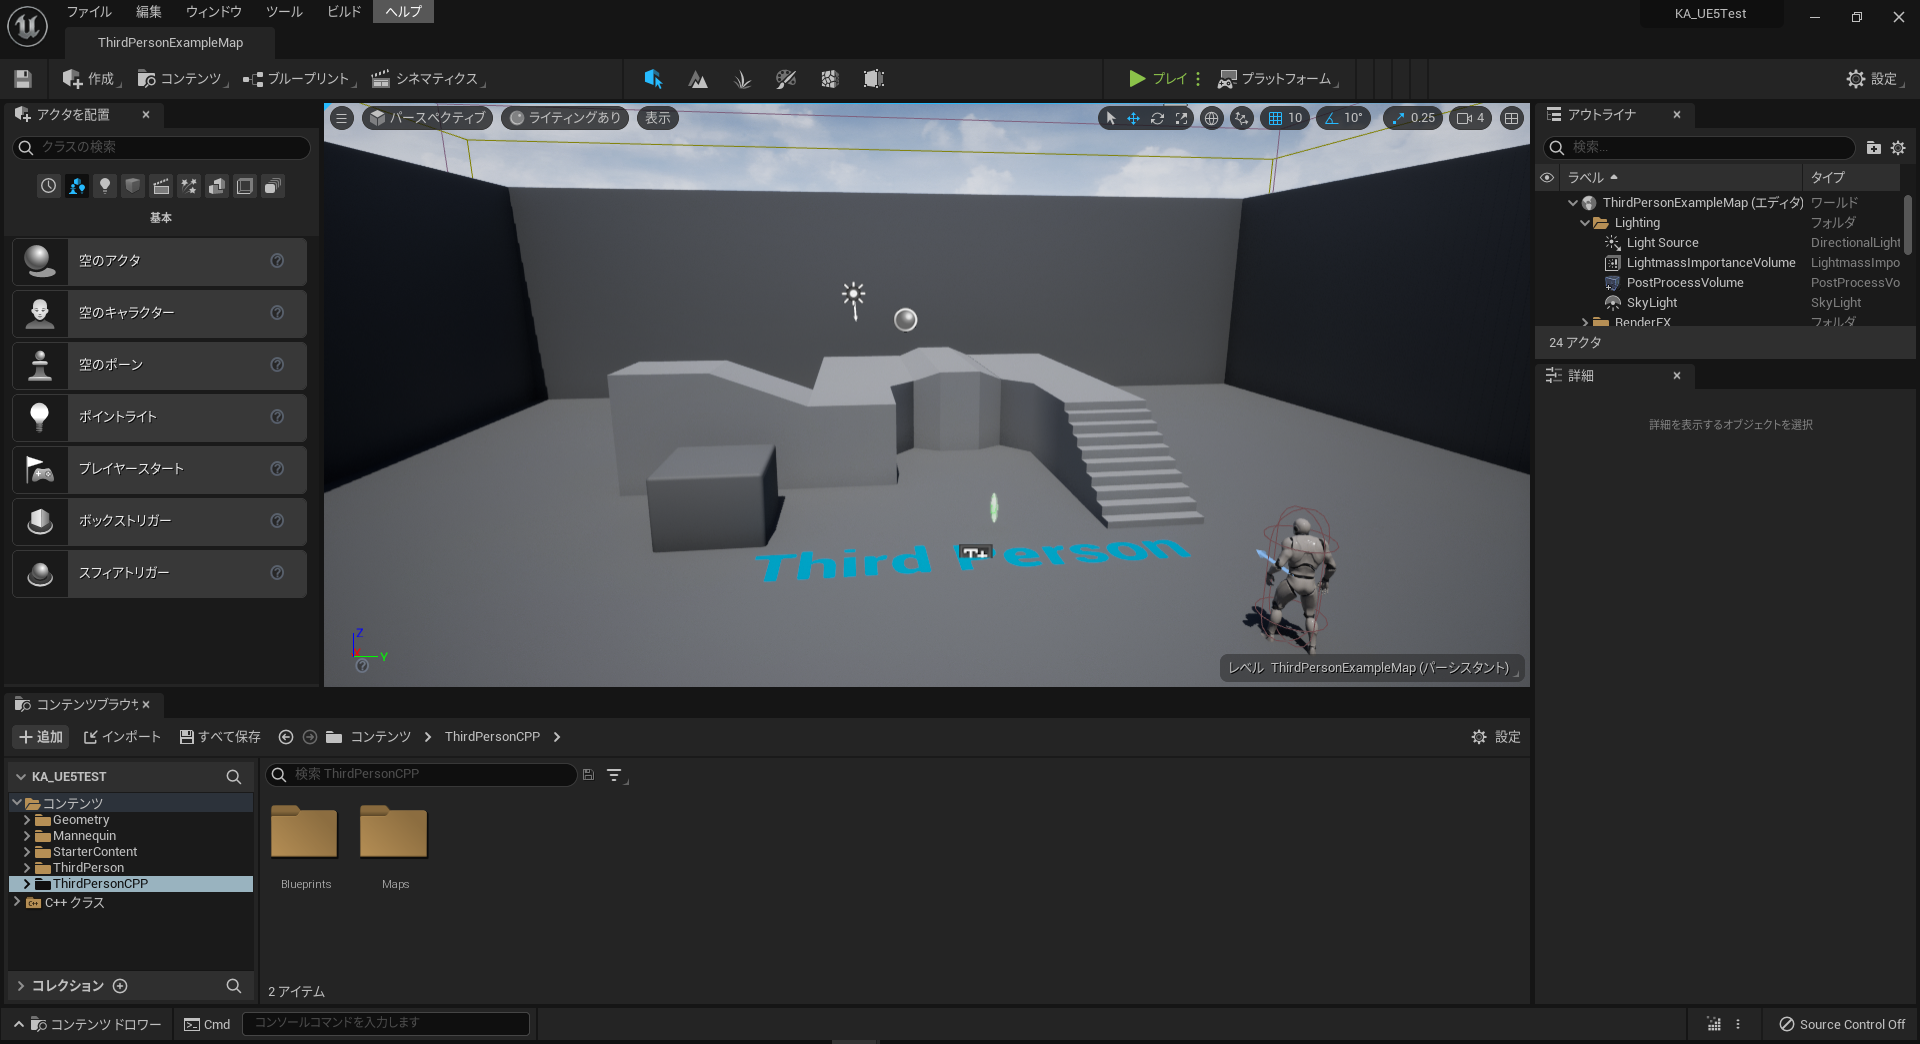1920x1044 pixels.
Task: Click the Unreal Engine logo
Action: [x=27, y=26]
